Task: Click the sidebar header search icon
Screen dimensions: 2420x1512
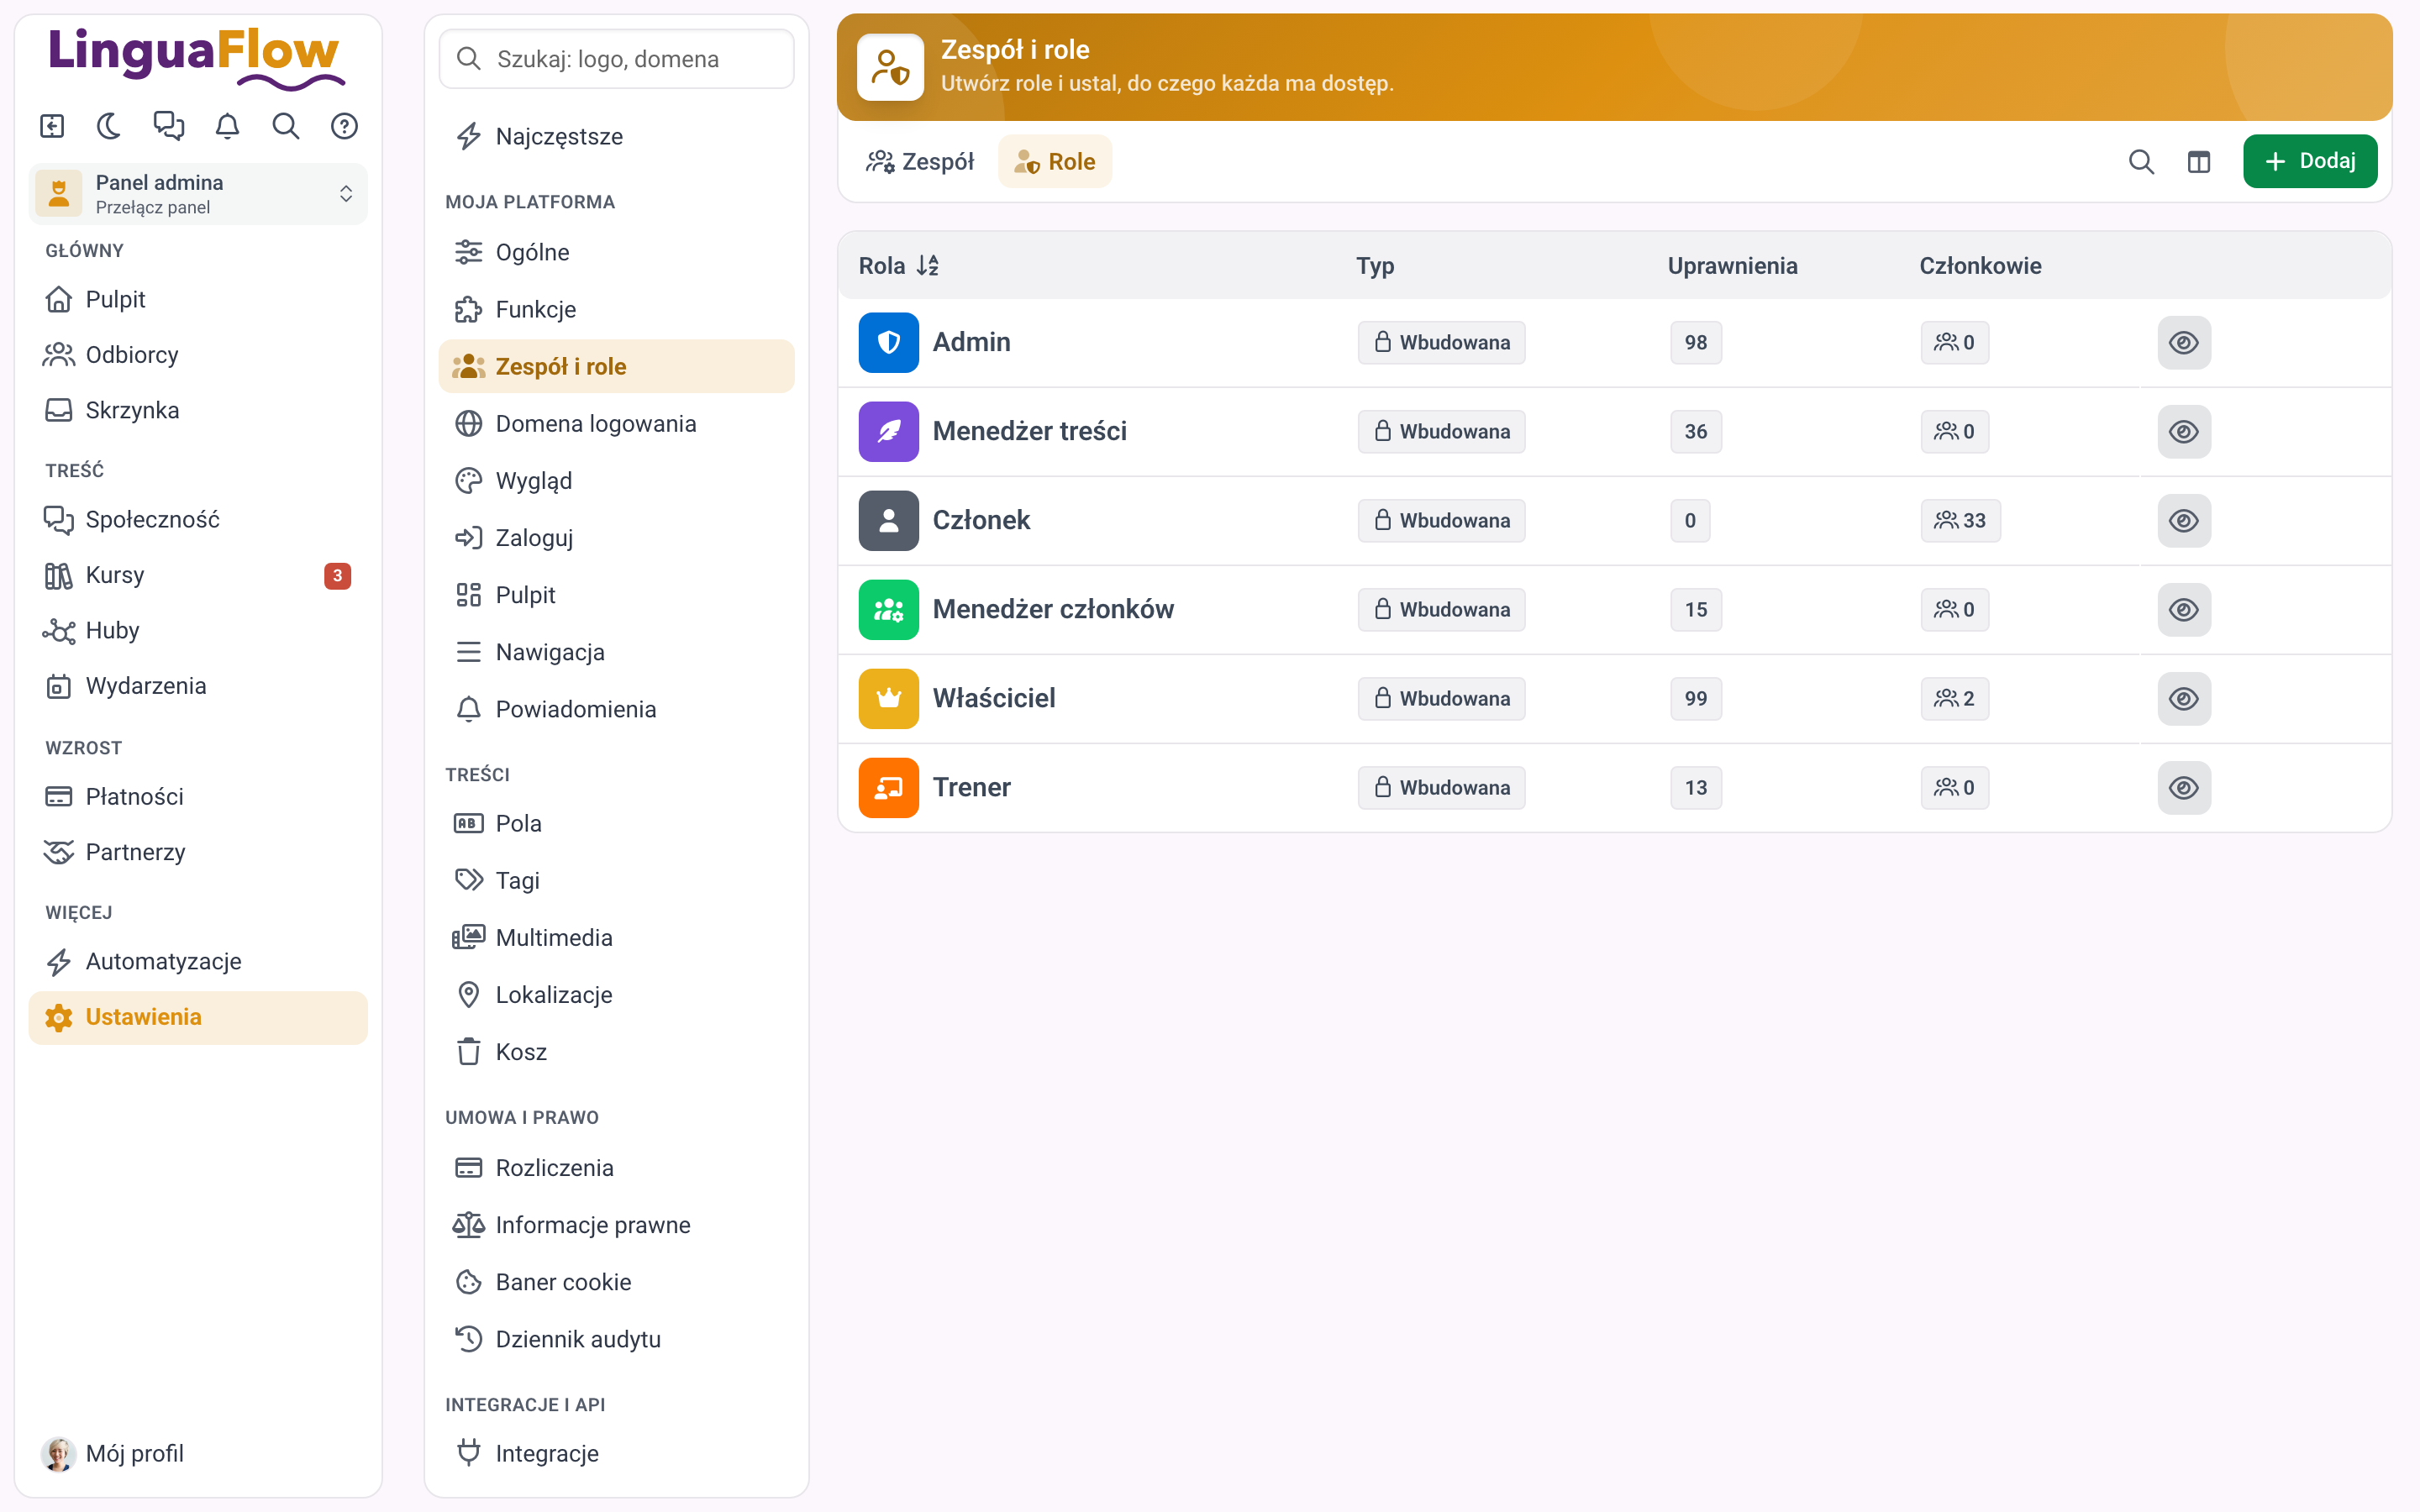Action: [286, 126]
